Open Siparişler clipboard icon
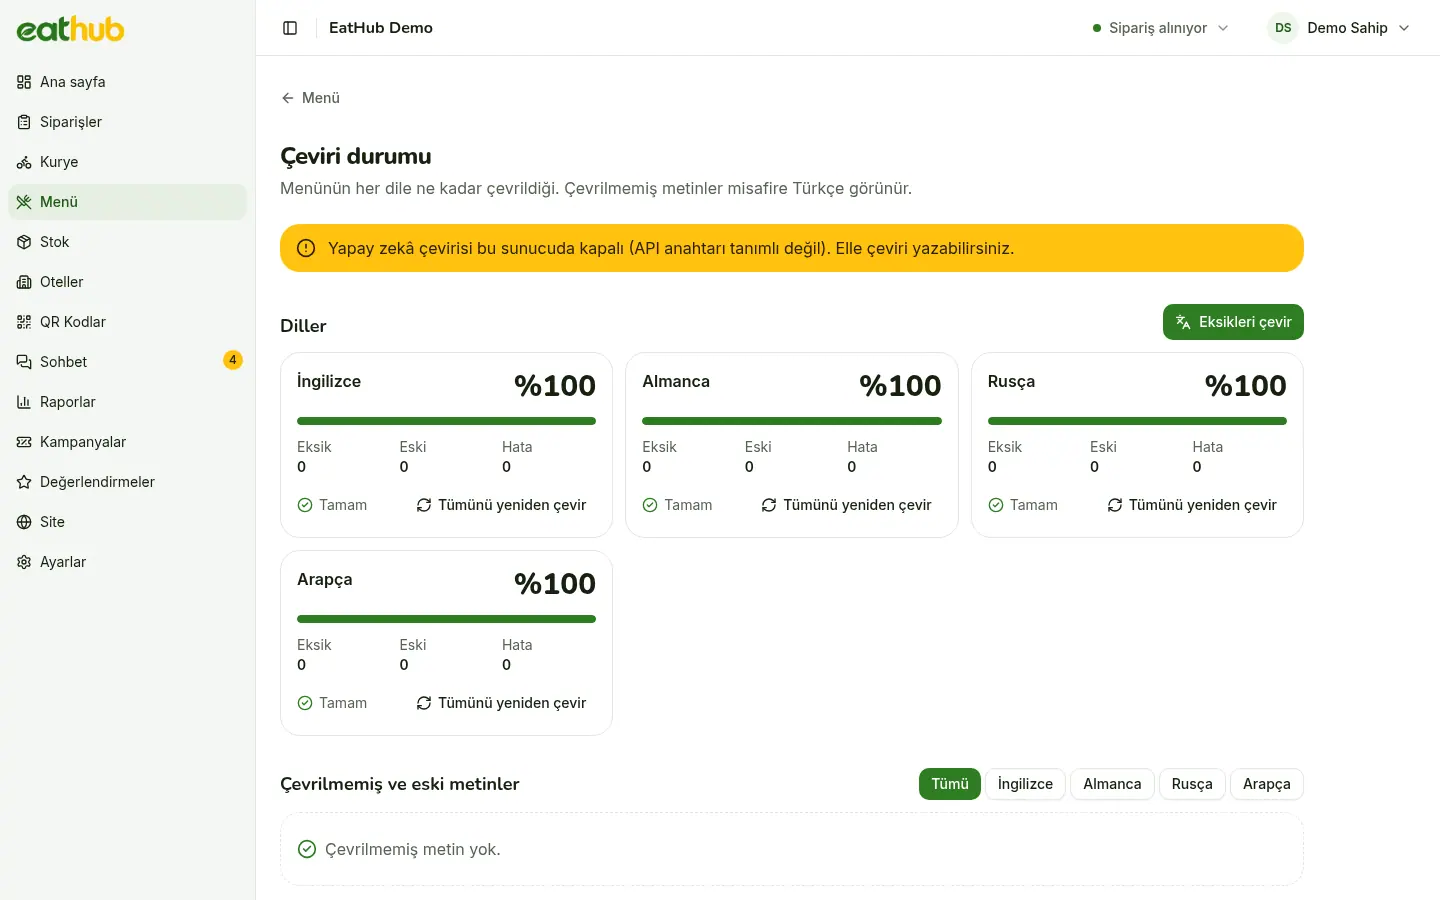 pyautogui.click(x=24, y=122)
